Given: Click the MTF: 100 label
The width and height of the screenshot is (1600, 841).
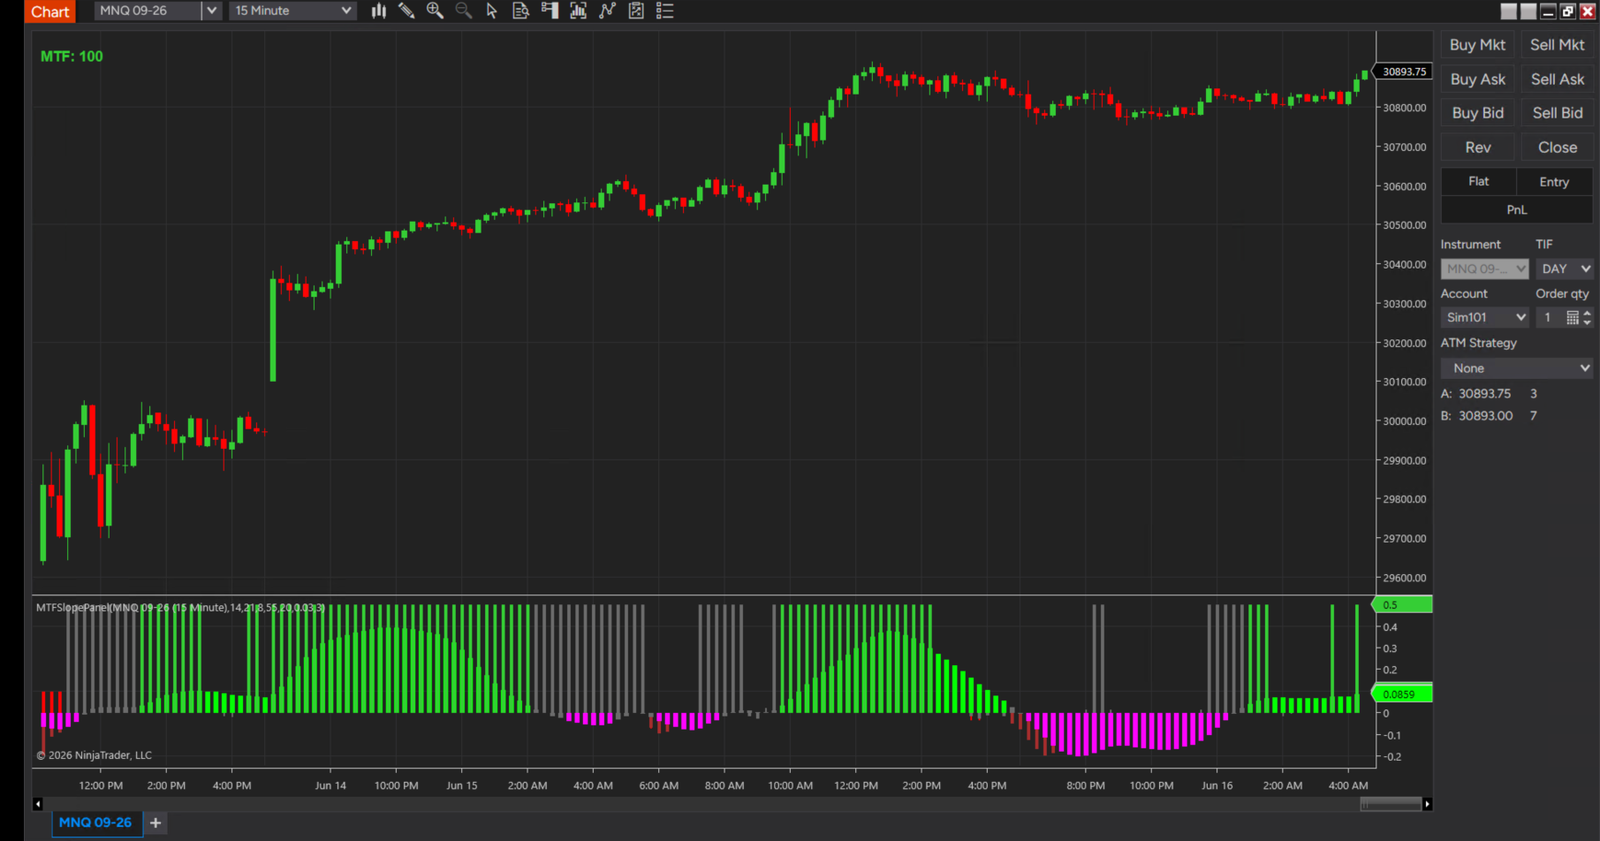Looking at the screenshot, I should (x=72, y=57).
